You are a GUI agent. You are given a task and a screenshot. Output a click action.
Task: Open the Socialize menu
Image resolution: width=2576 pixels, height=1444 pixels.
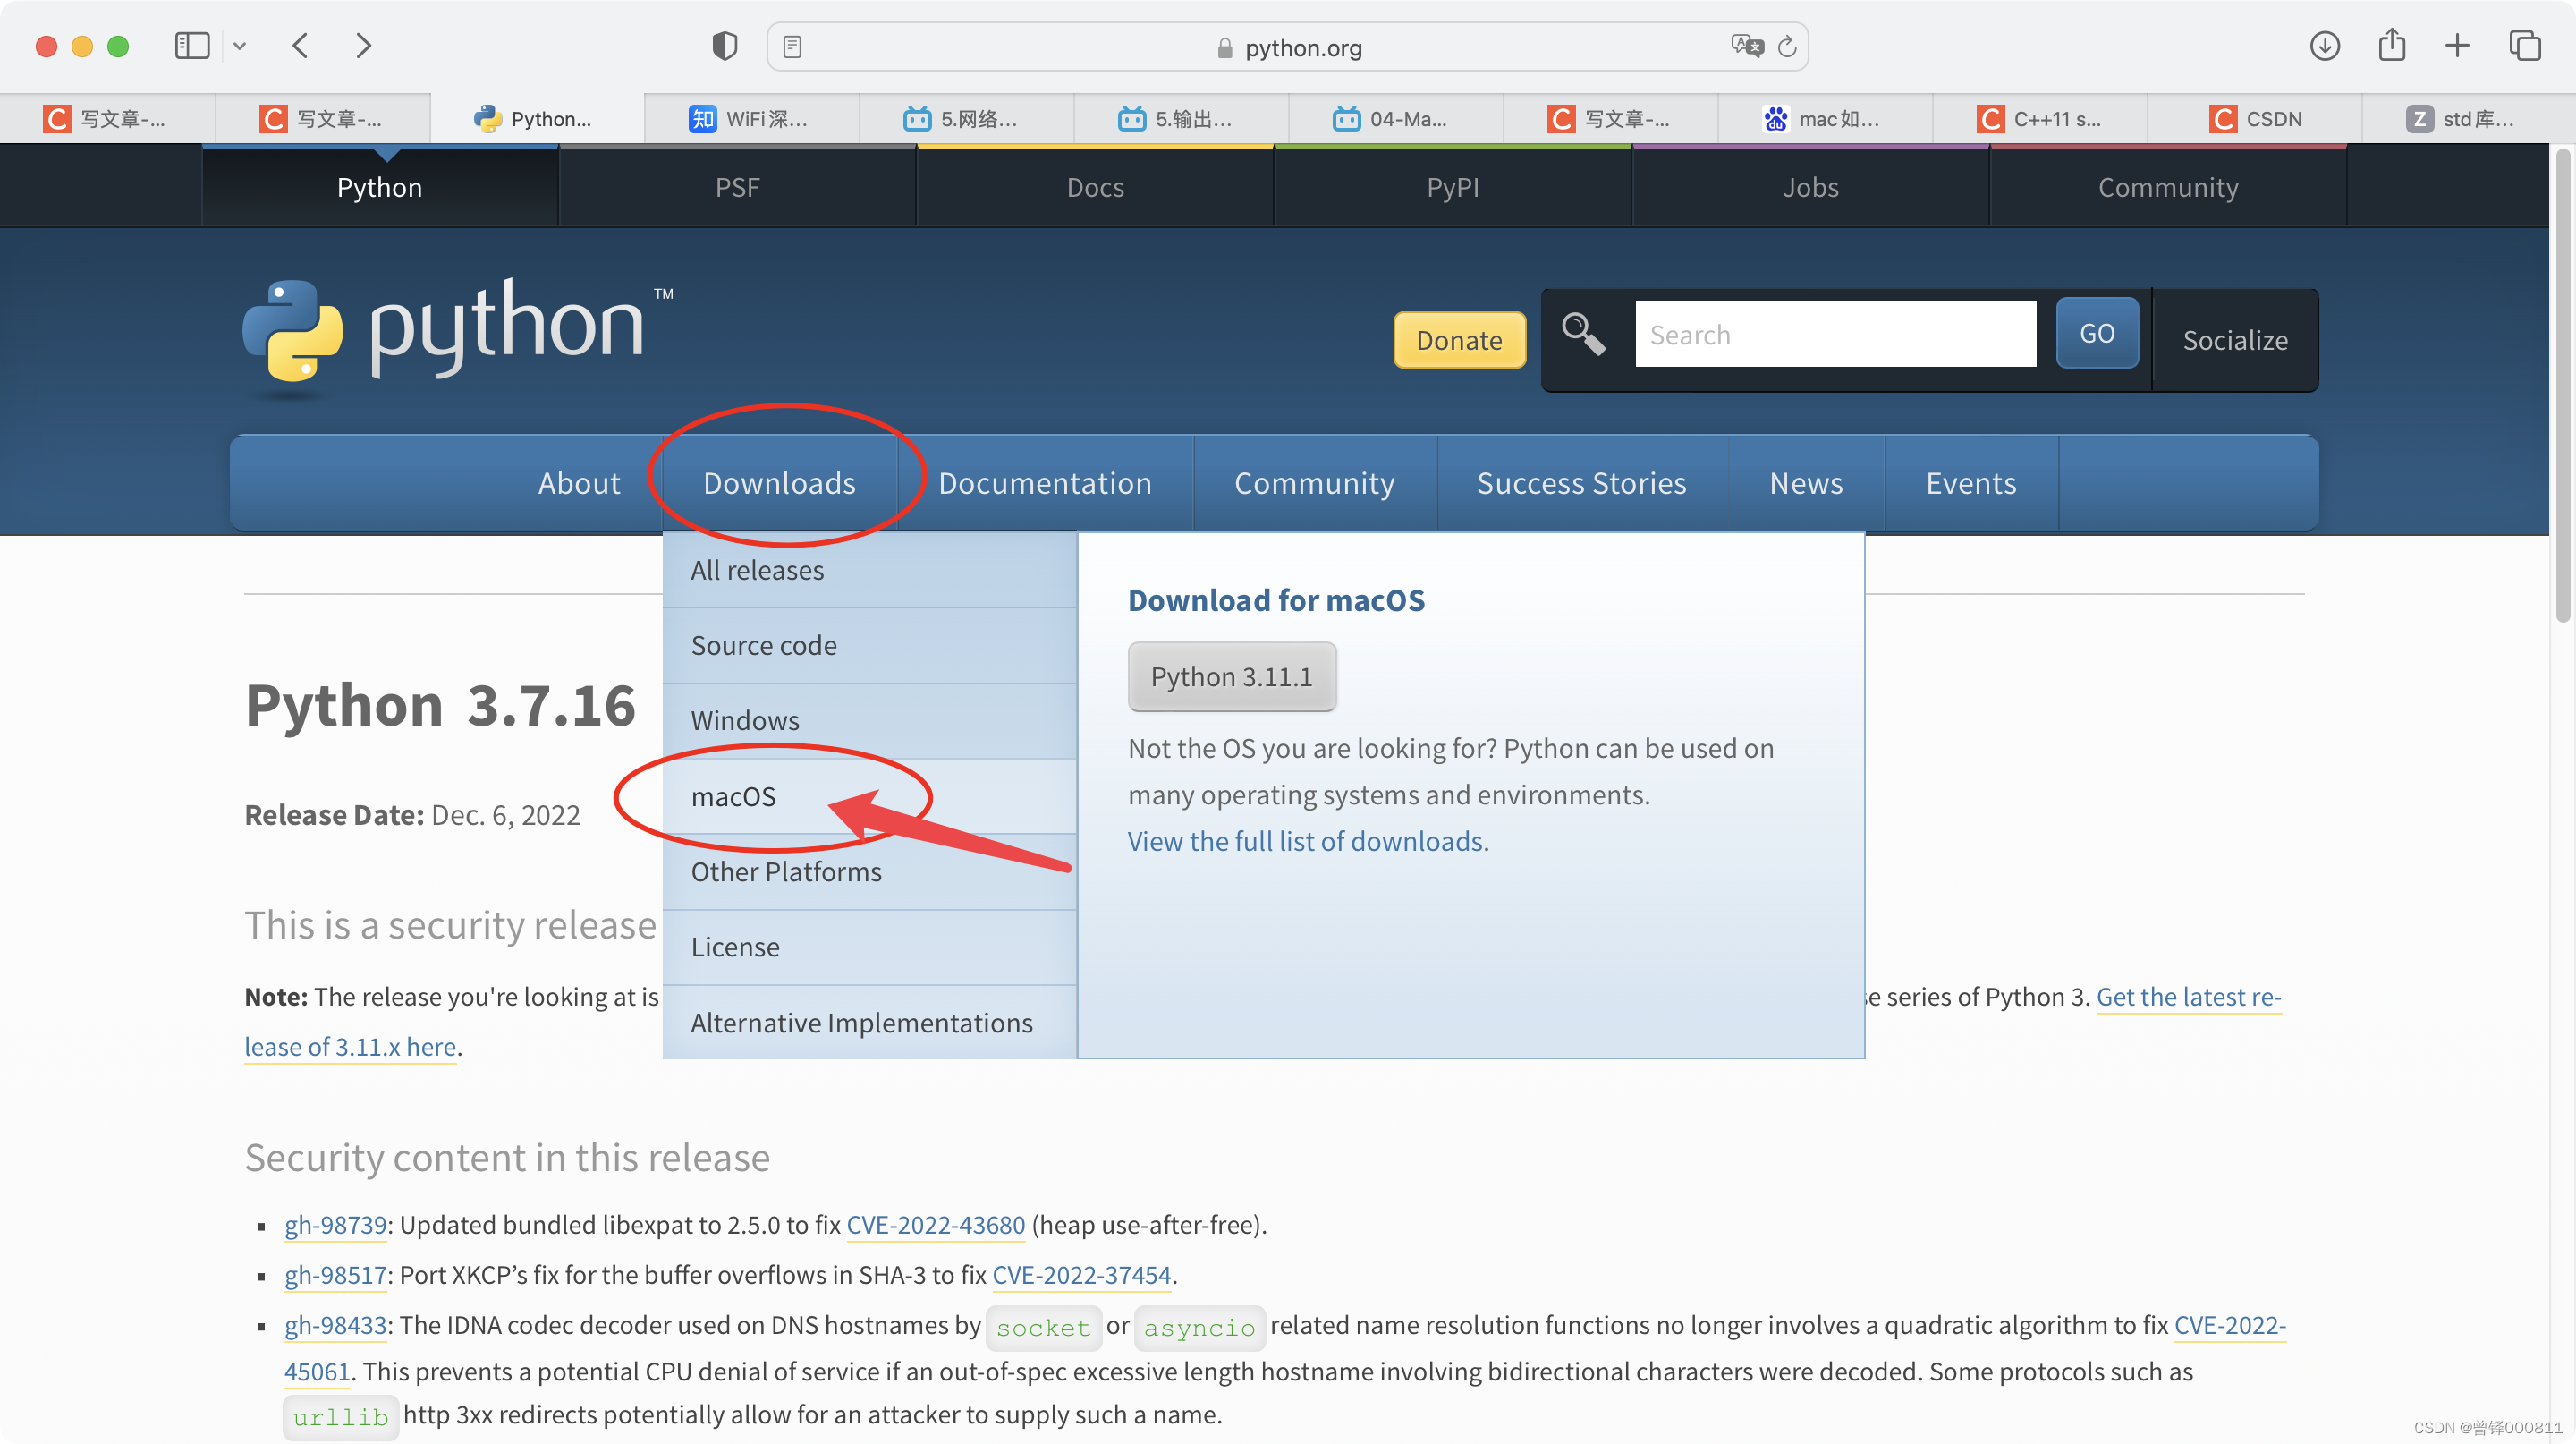coord(2235,340)
